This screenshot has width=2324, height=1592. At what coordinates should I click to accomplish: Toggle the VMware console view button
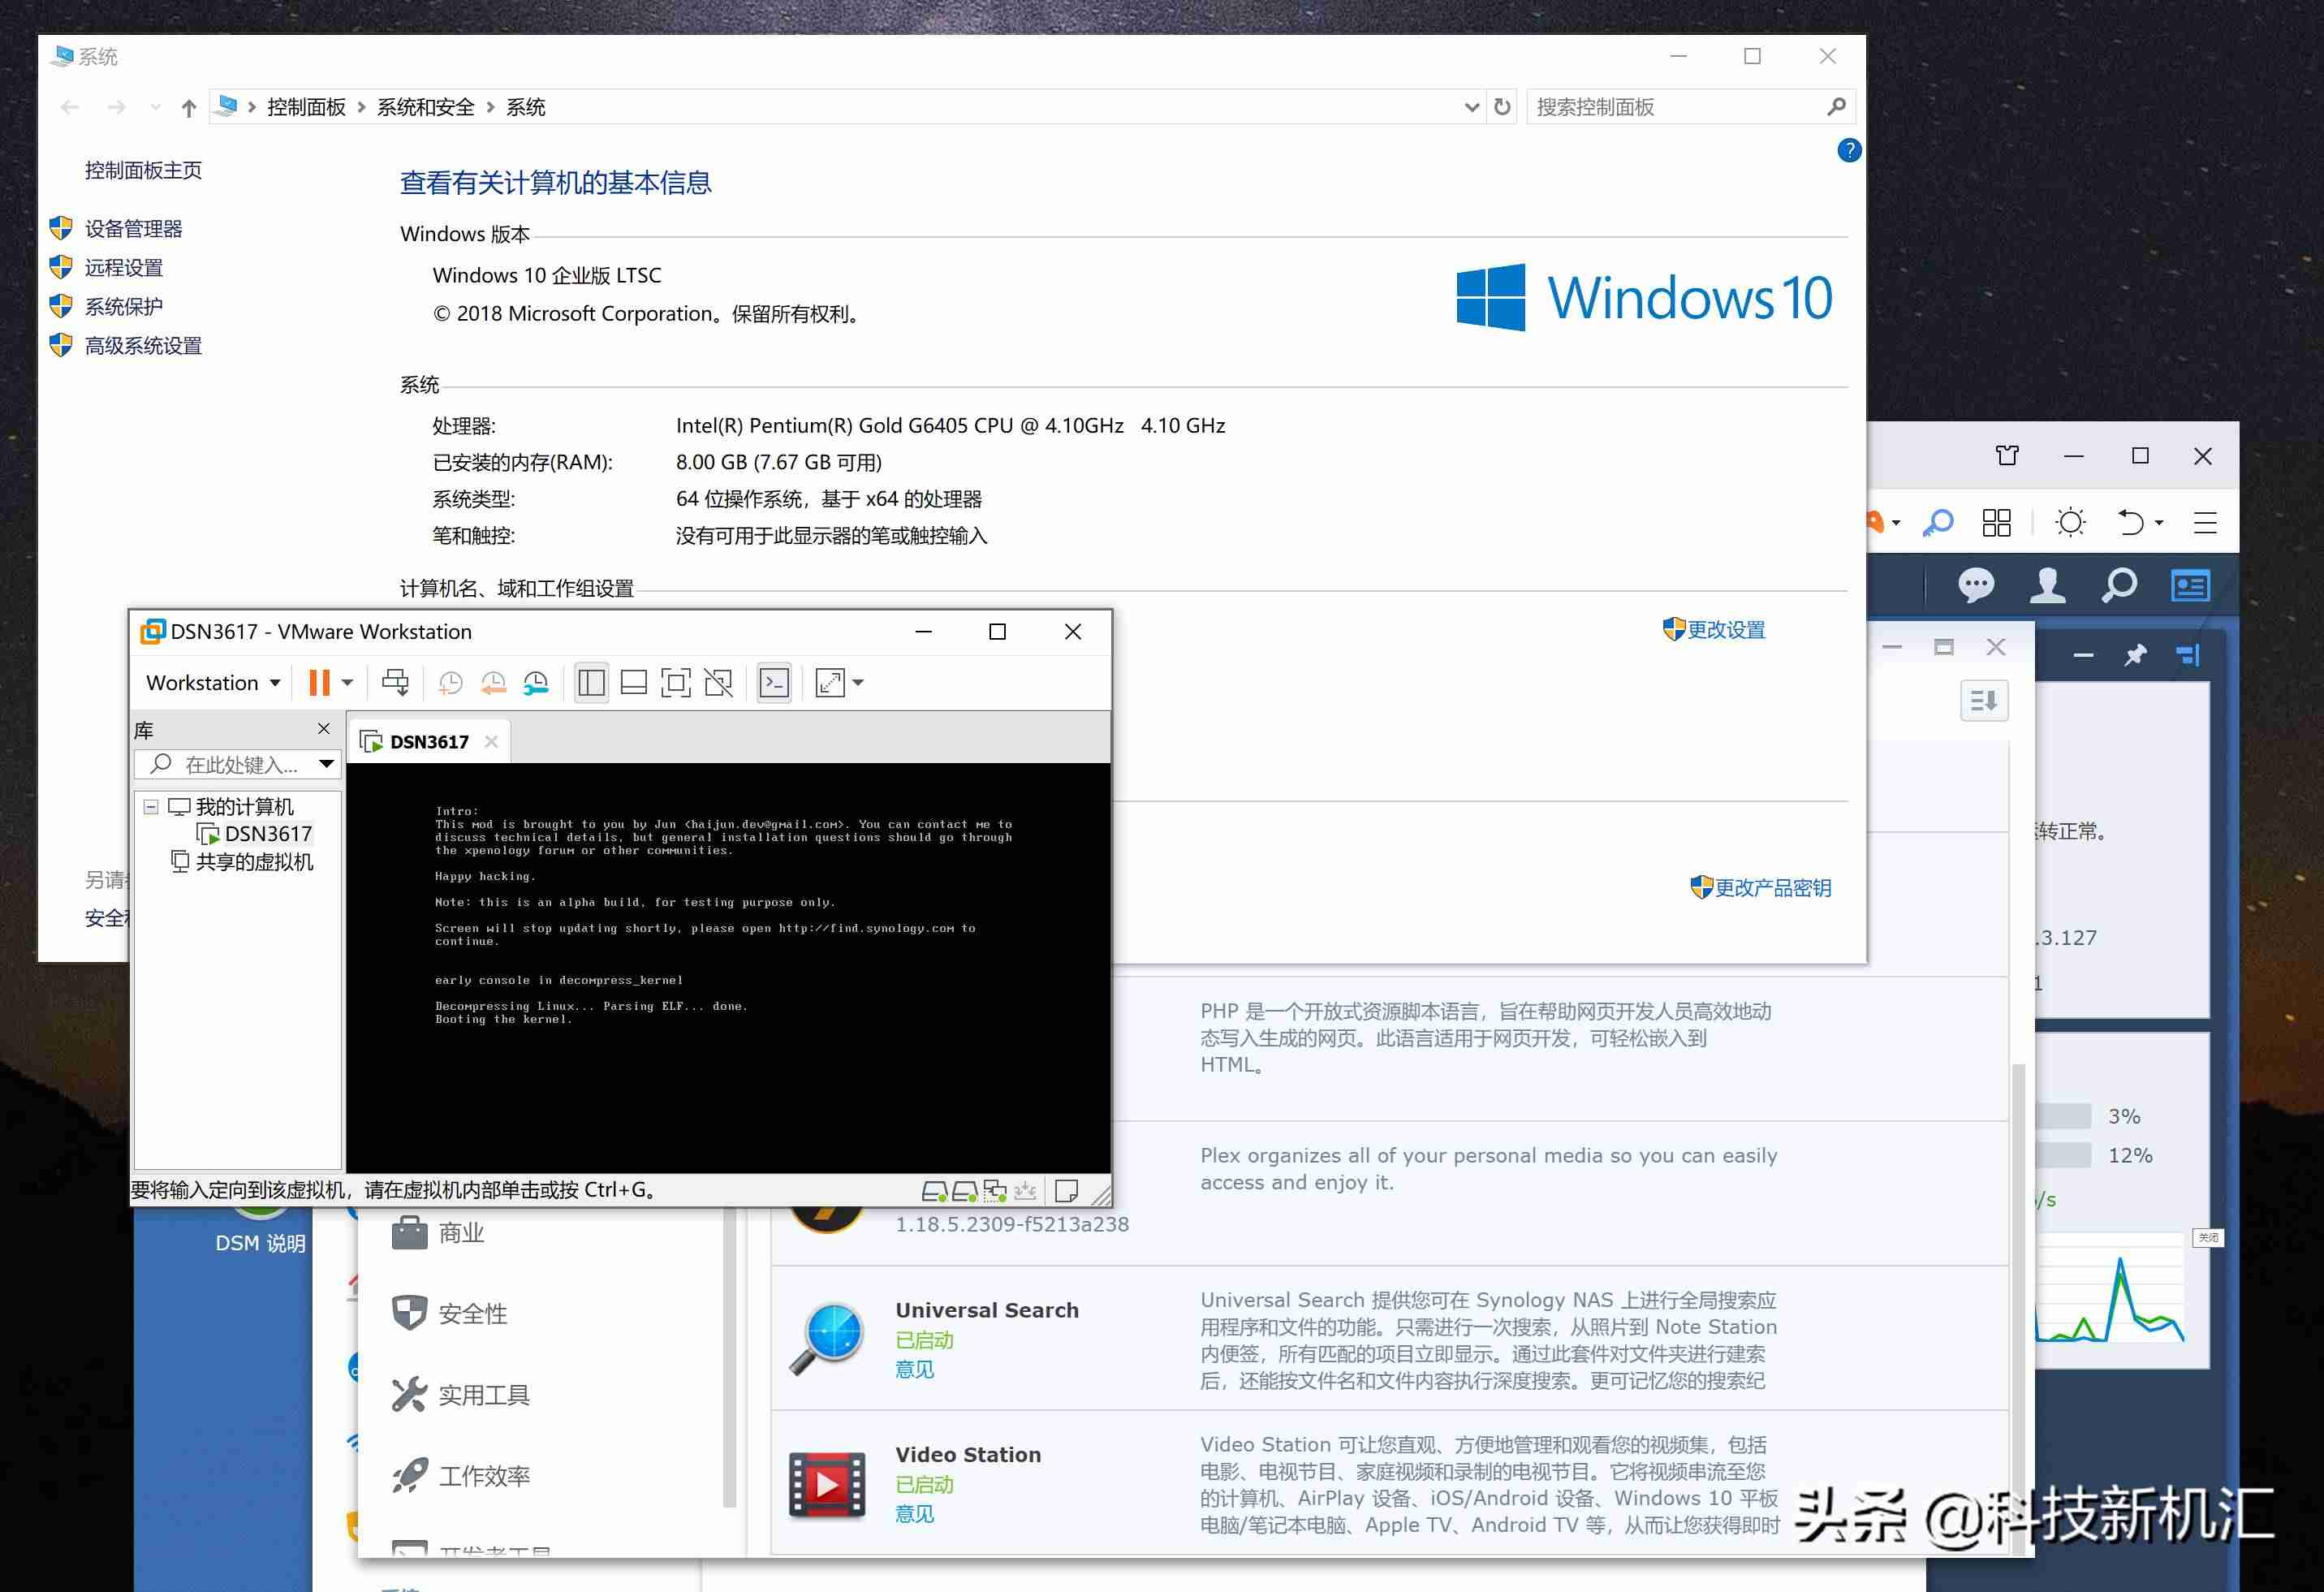click(774, 683)
